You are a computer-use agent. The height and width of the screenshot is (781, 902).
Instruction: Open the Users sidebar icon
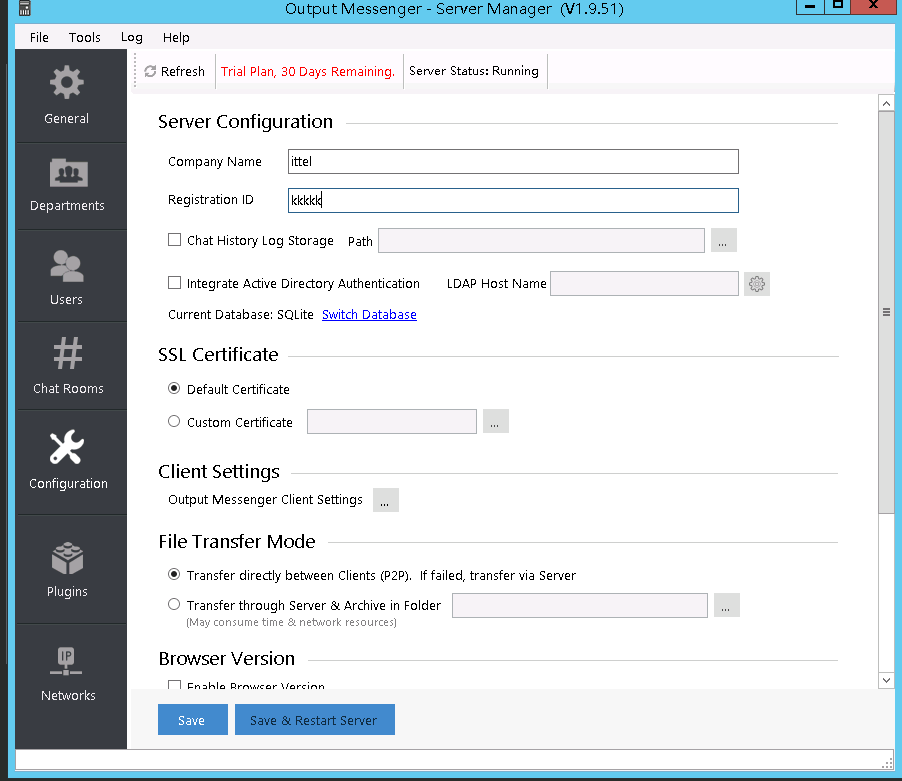[67, 266]
